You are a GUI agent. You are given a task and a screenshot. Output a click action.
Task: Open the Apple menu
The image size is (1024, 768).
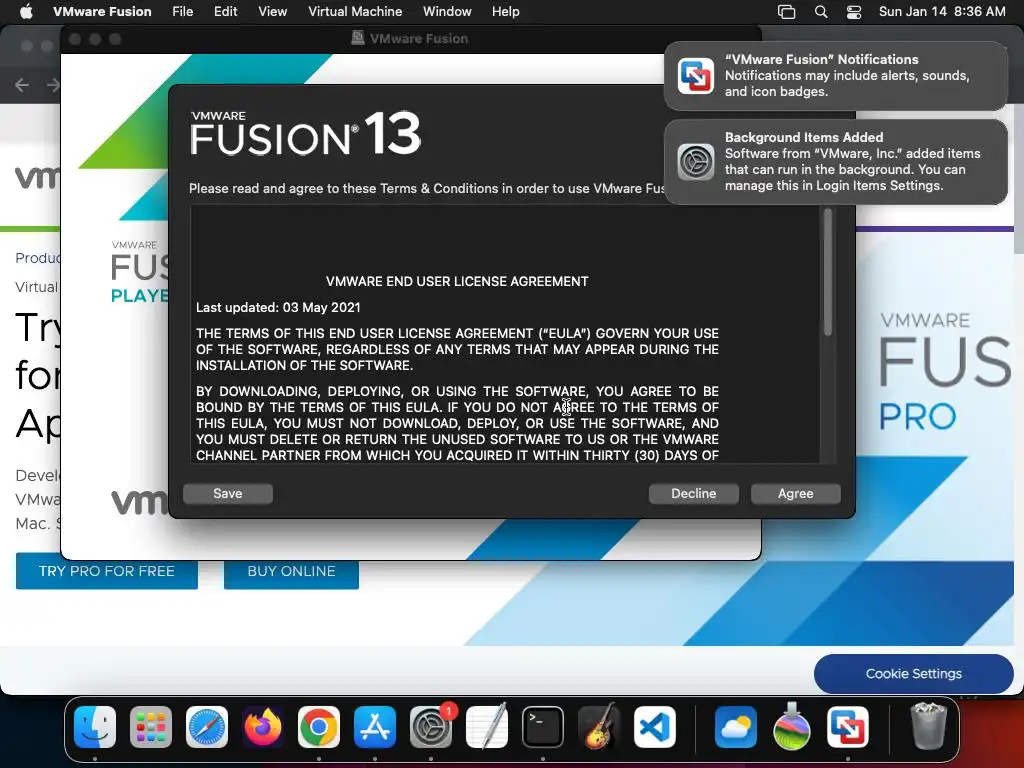(x=26, y=11)
